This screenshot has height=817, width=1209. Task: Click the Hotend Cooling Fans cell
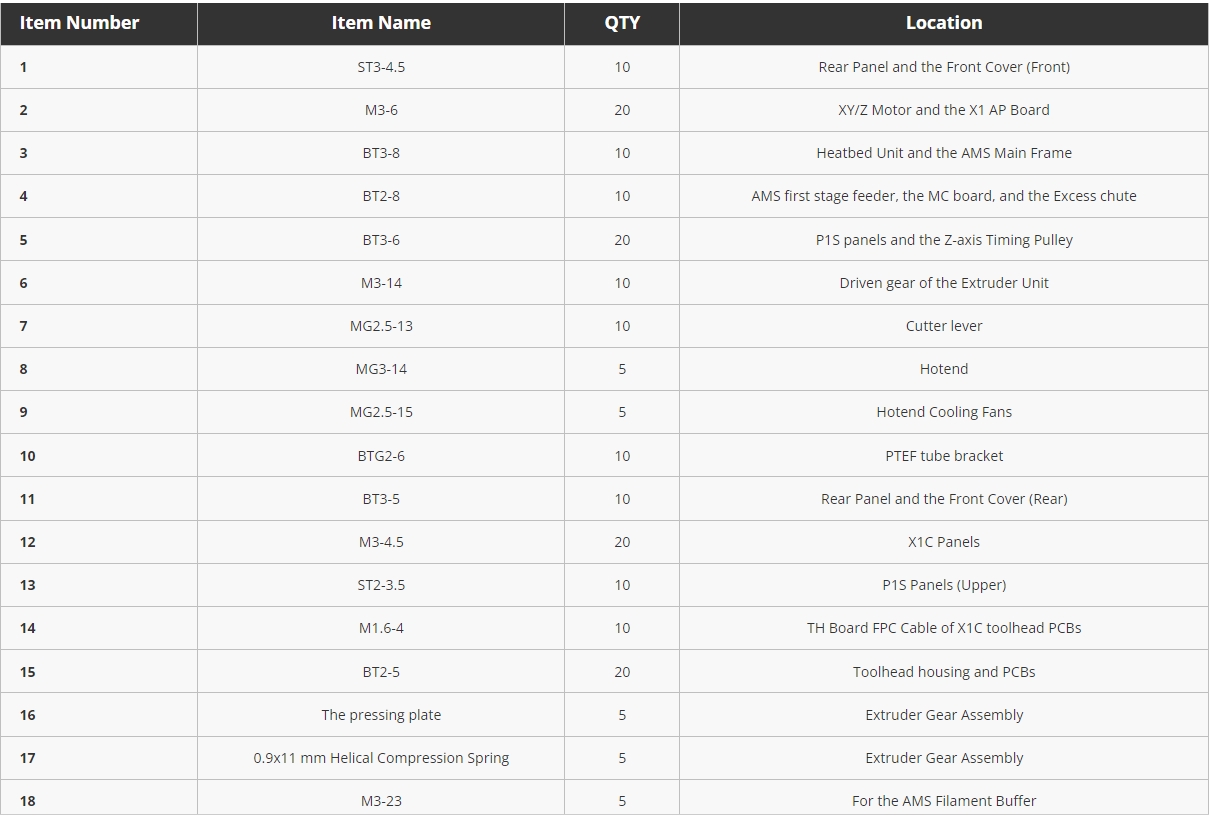point(943,412)
